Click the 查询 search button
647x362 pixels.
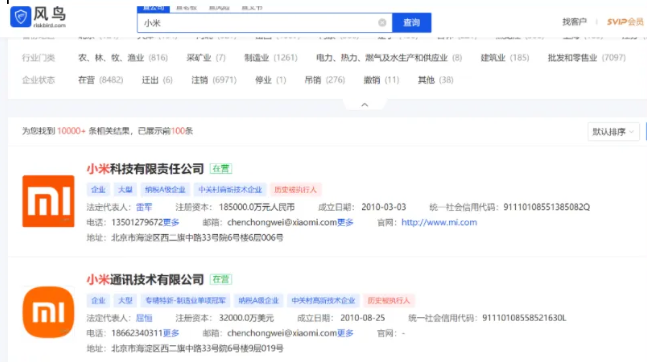[x=411, y=23]
